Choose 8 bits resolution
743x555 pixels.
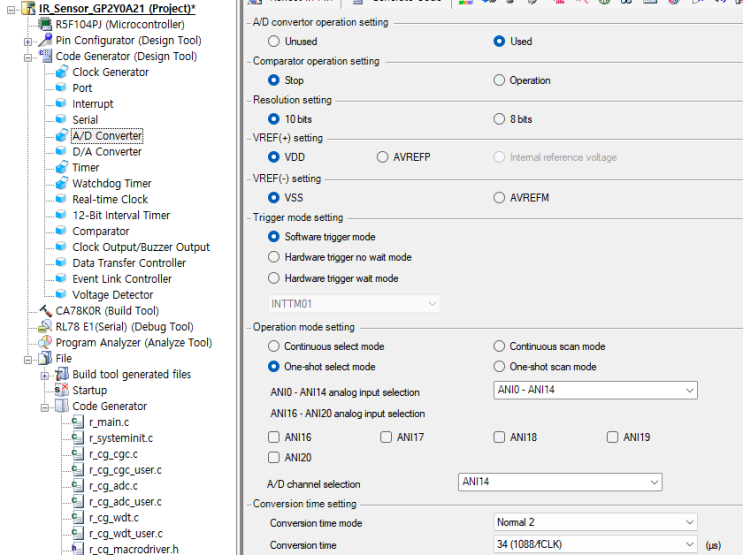pyautogui.click(x=499, y=119)
